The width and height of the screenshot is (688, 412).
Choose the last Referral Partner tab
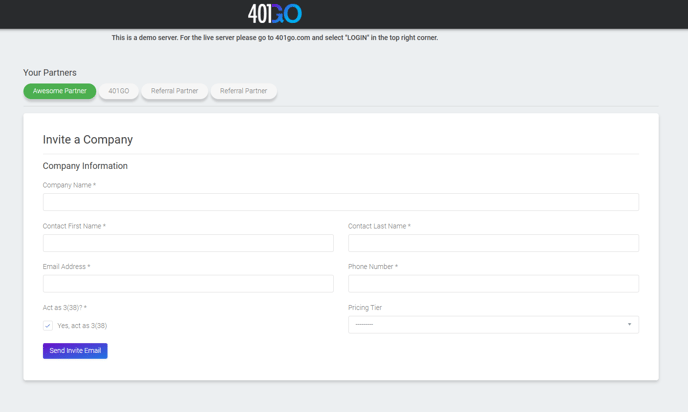[x=243, y=91]
